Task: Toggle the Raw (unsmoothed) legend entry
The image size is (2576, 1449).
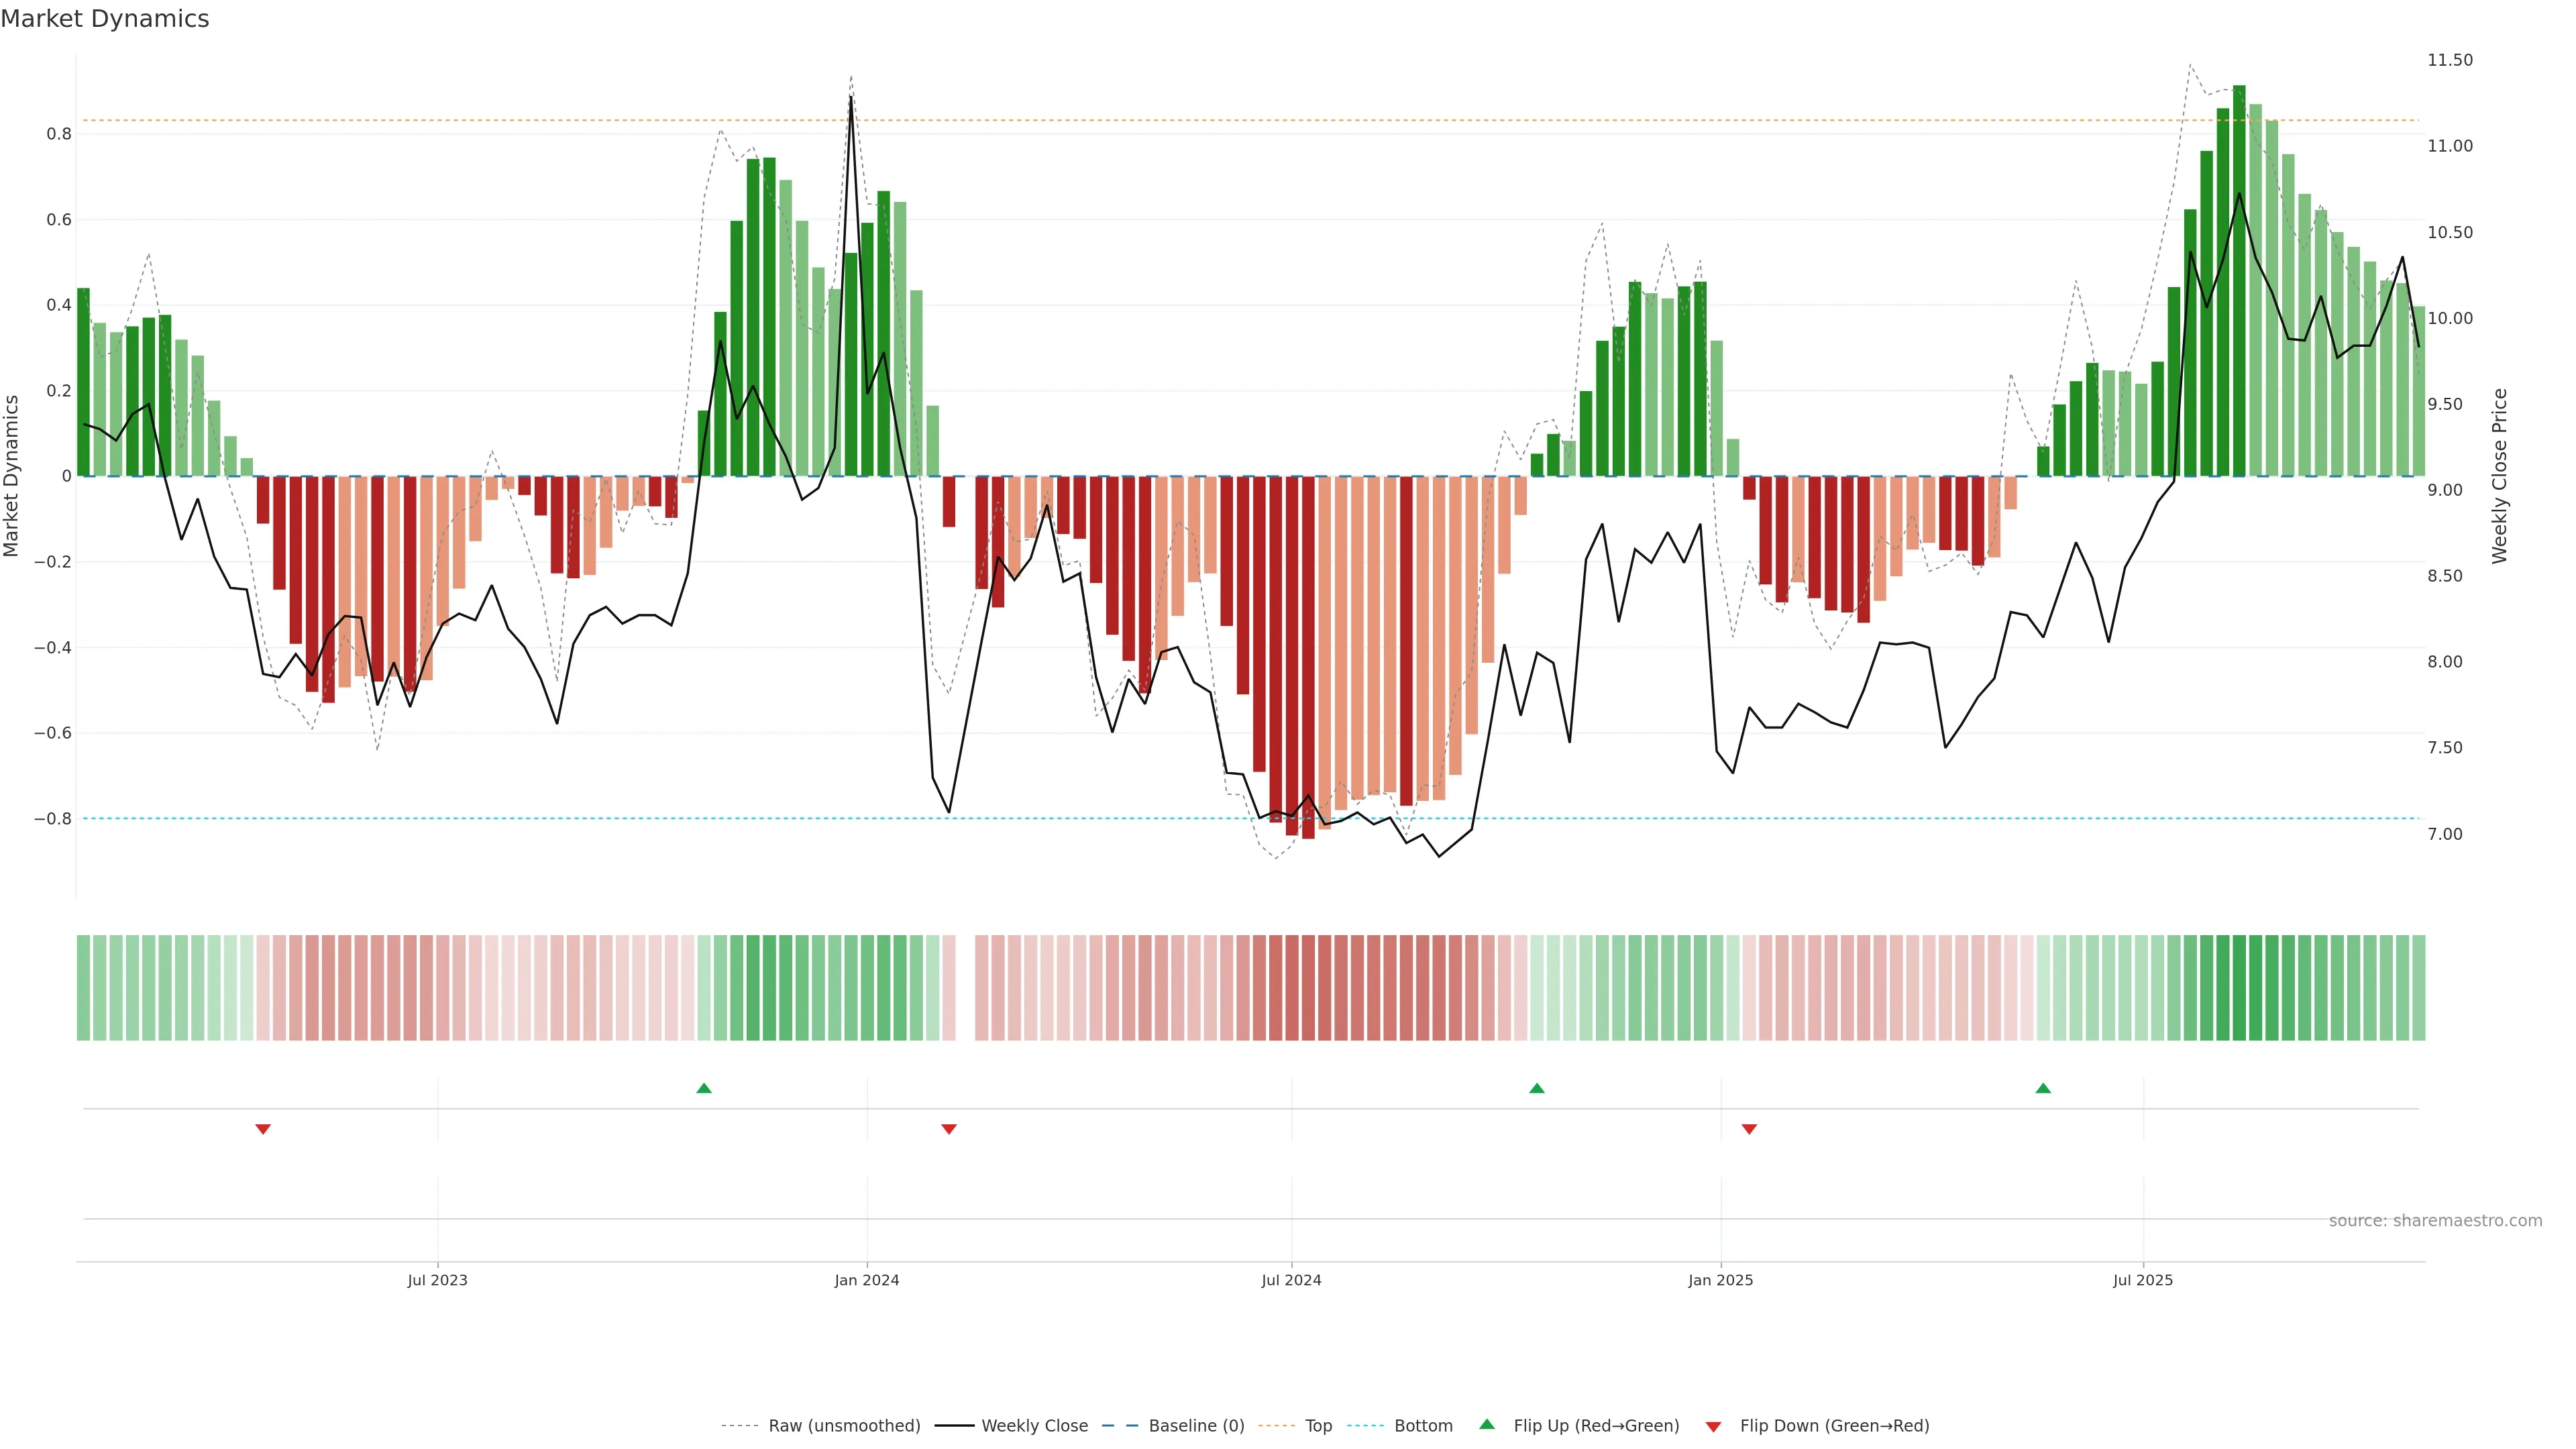Action: point(843,1426)
